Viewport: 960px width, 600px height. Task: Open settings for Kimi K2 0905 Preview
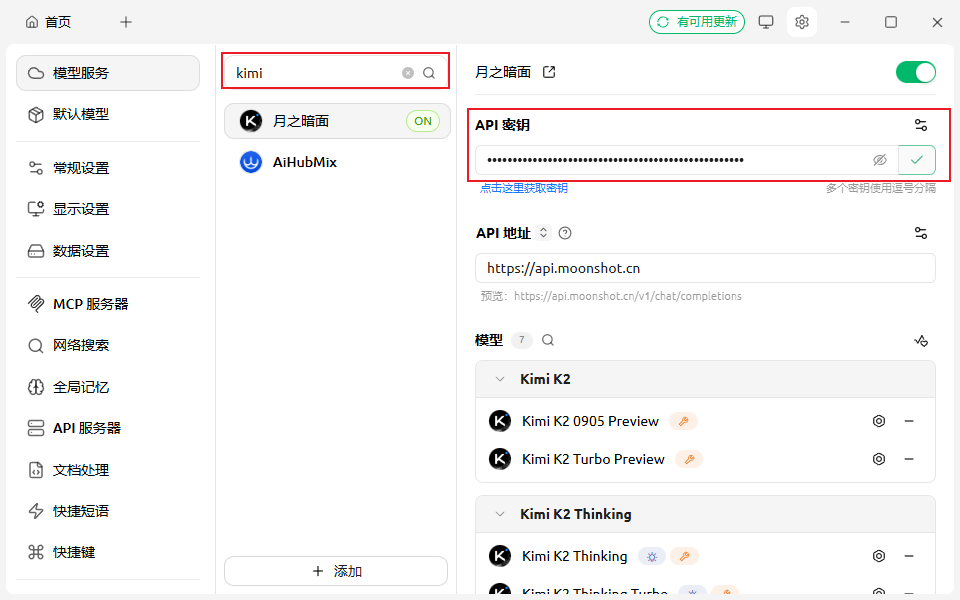(879, 421)
